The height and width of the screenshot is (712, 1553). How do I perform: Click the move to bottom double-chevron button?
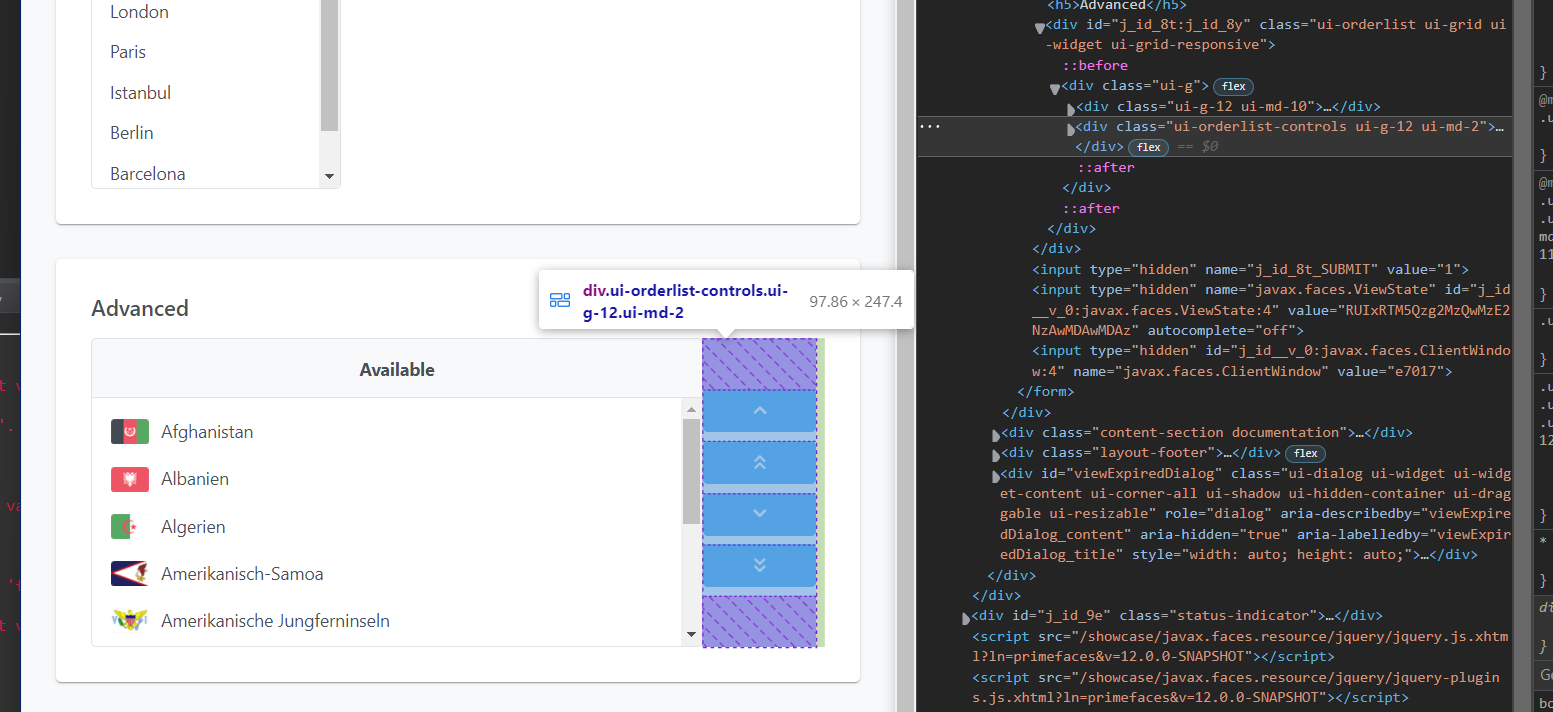point(759,565)
